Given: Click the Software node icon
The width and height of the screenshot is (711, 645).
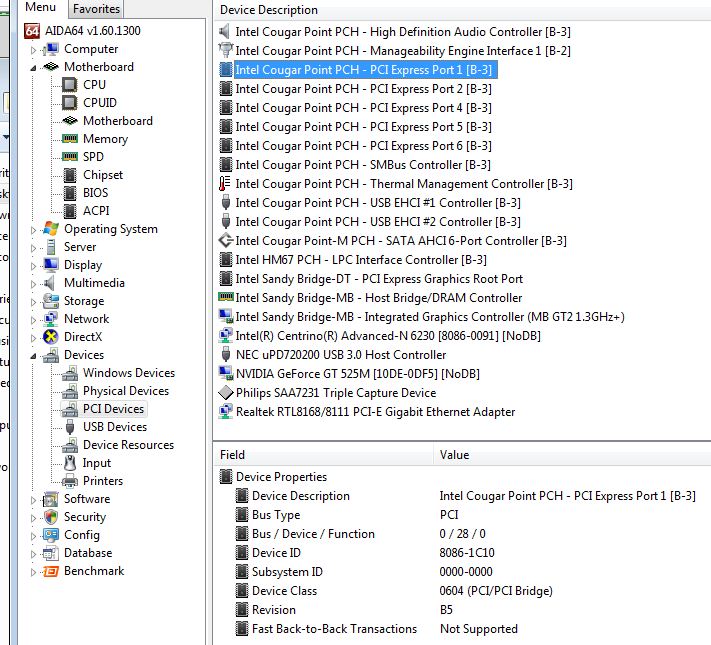Looking at the screenshot, I should pyautogui.click(x=51, y=499).
